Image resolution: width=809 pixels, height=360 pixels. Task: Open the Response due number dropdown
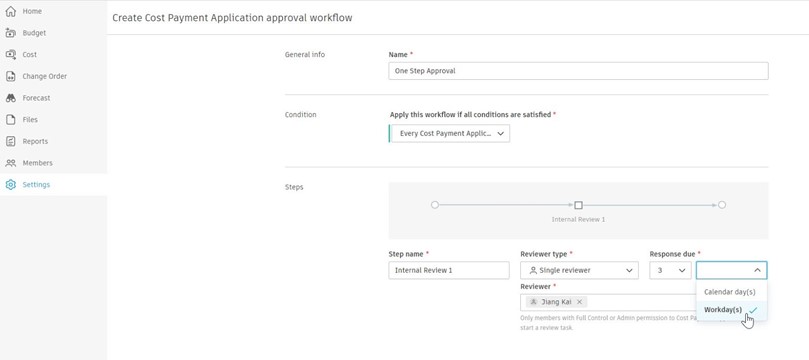tap(670, 270)
